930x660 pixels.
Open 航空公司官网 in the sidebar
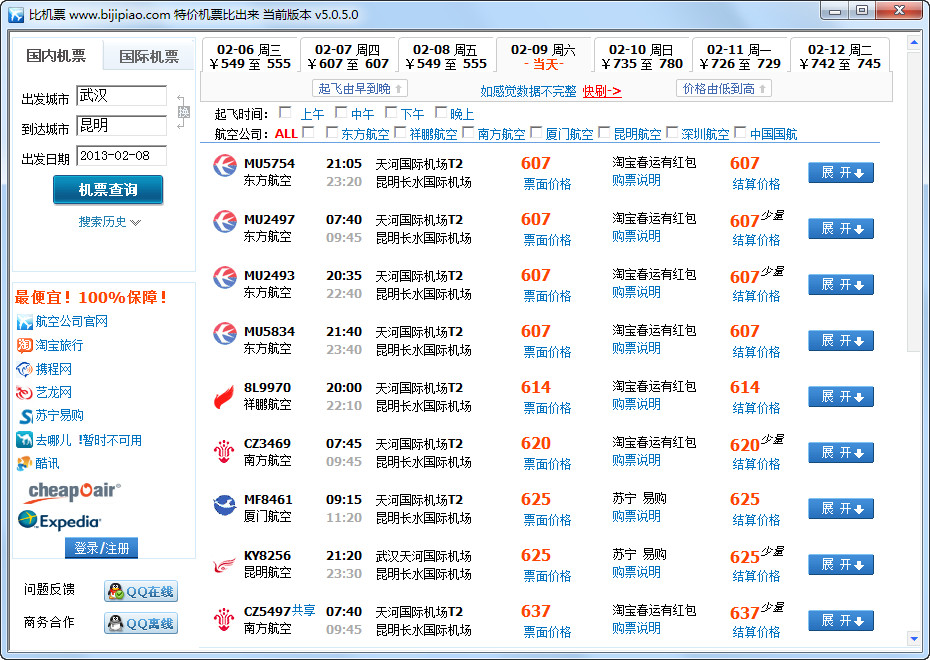click(71, 321)
